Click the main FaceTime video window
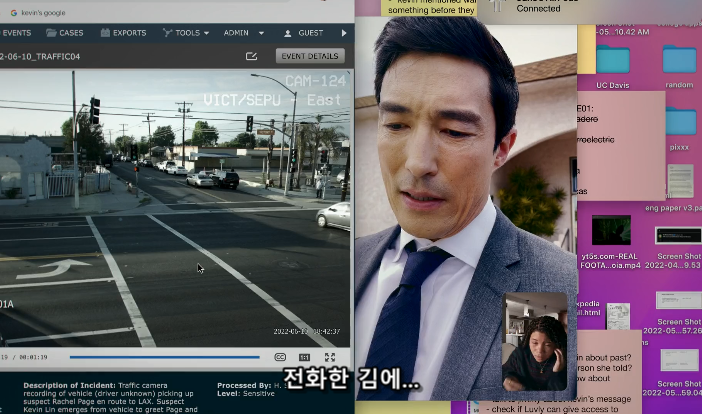 [466, 210]
